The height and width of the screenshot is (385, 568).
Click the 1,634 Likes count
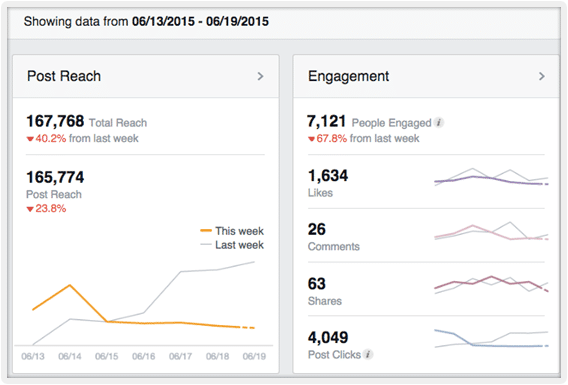click(x=328, y=176)
